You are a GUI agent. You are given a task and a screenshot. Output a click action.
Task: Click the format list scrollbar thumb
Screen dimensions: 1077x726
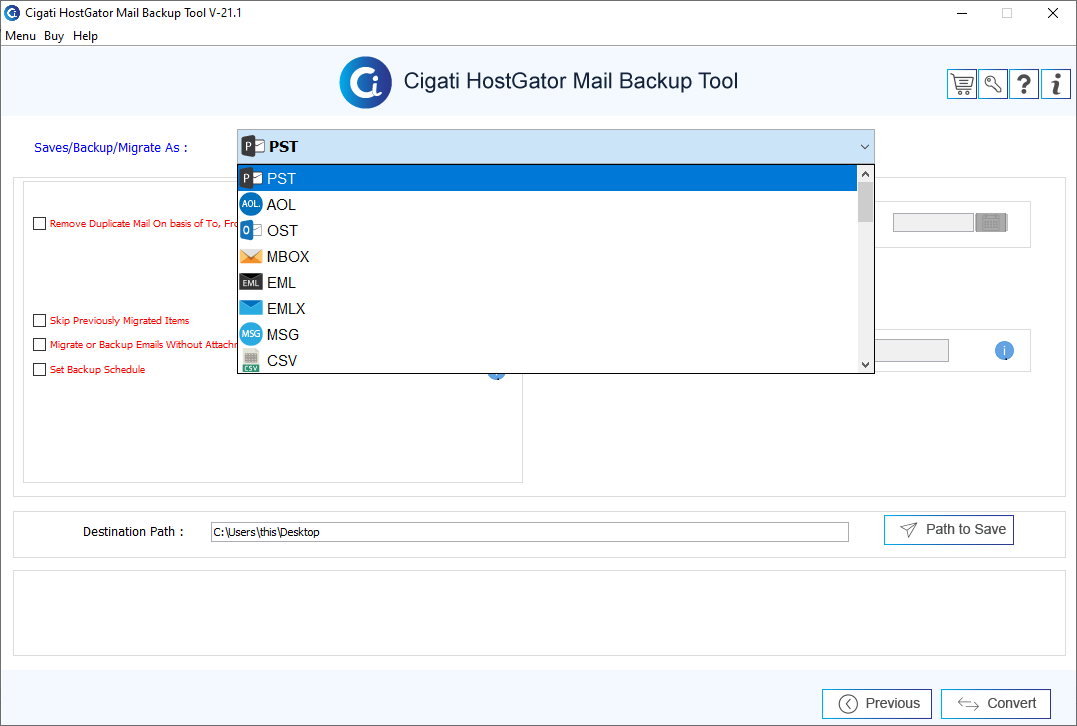coord(865,202)
